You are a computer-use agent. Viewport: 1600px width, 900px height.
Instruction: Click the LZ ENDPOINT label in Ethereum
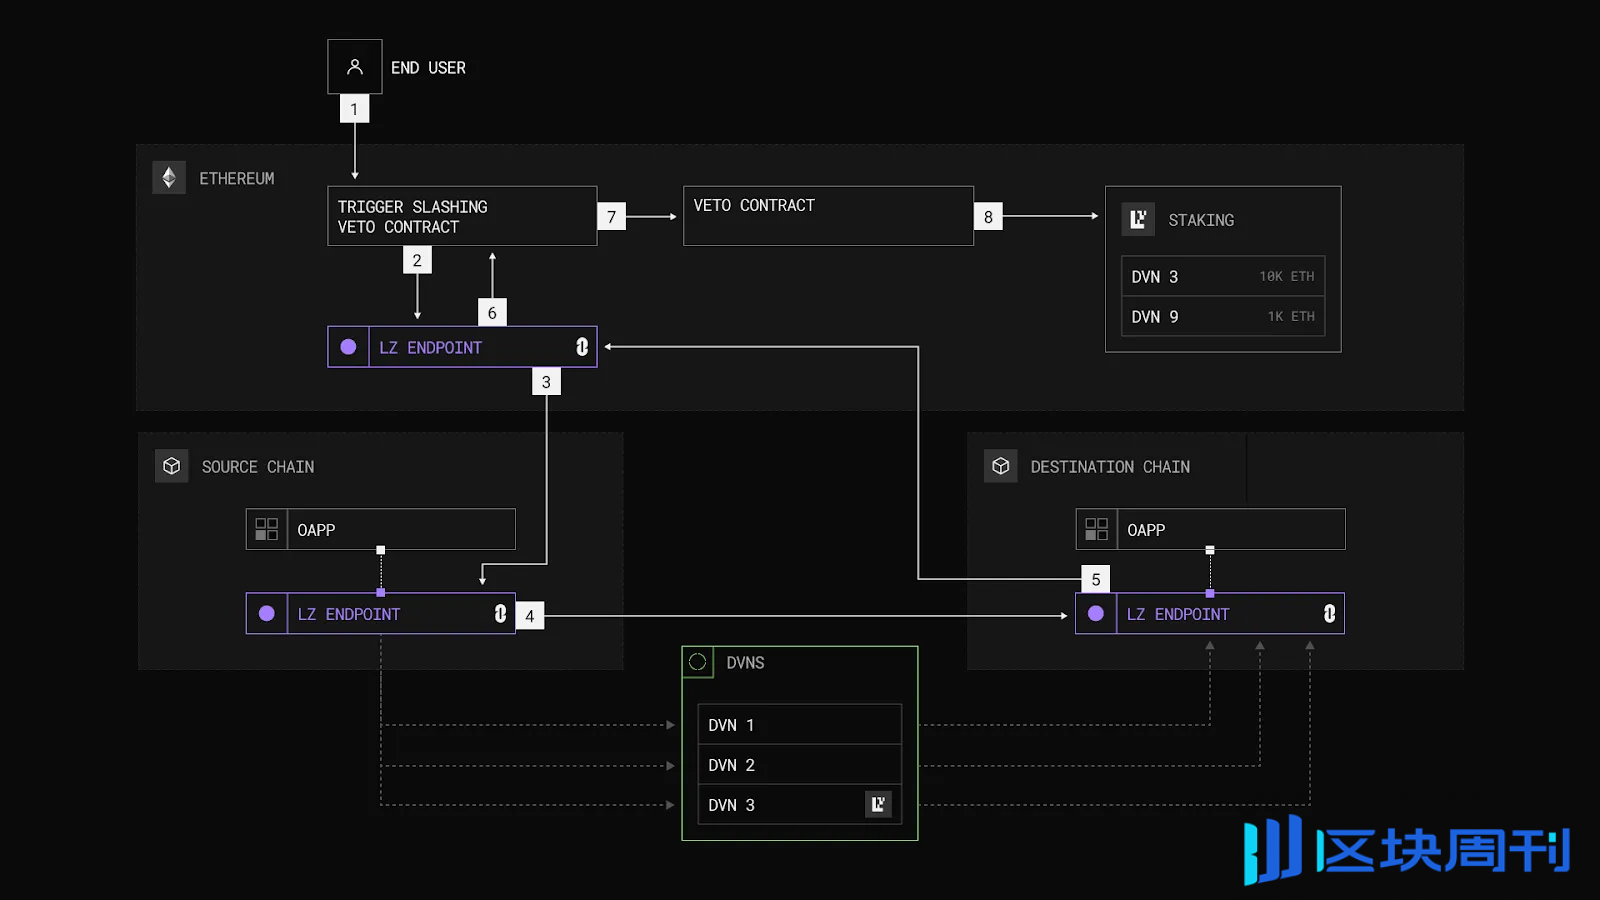(430, 348)
